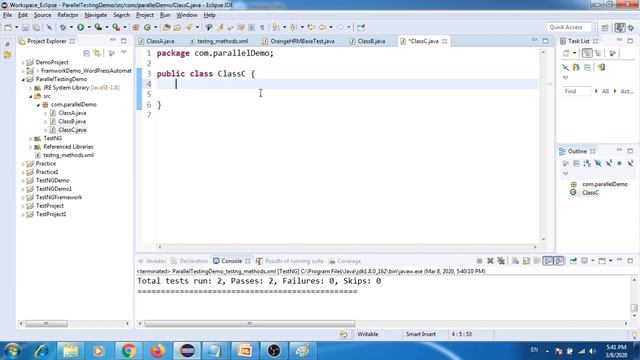Click the Console horizontal scrollbar thumb

click(249, 324)
